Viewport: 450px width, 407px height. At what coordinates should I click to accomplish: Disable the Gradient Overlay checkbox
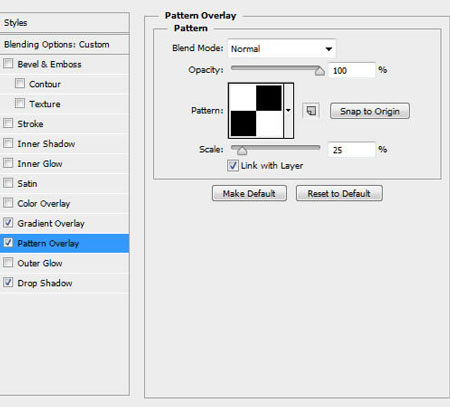tap(8, 223)
